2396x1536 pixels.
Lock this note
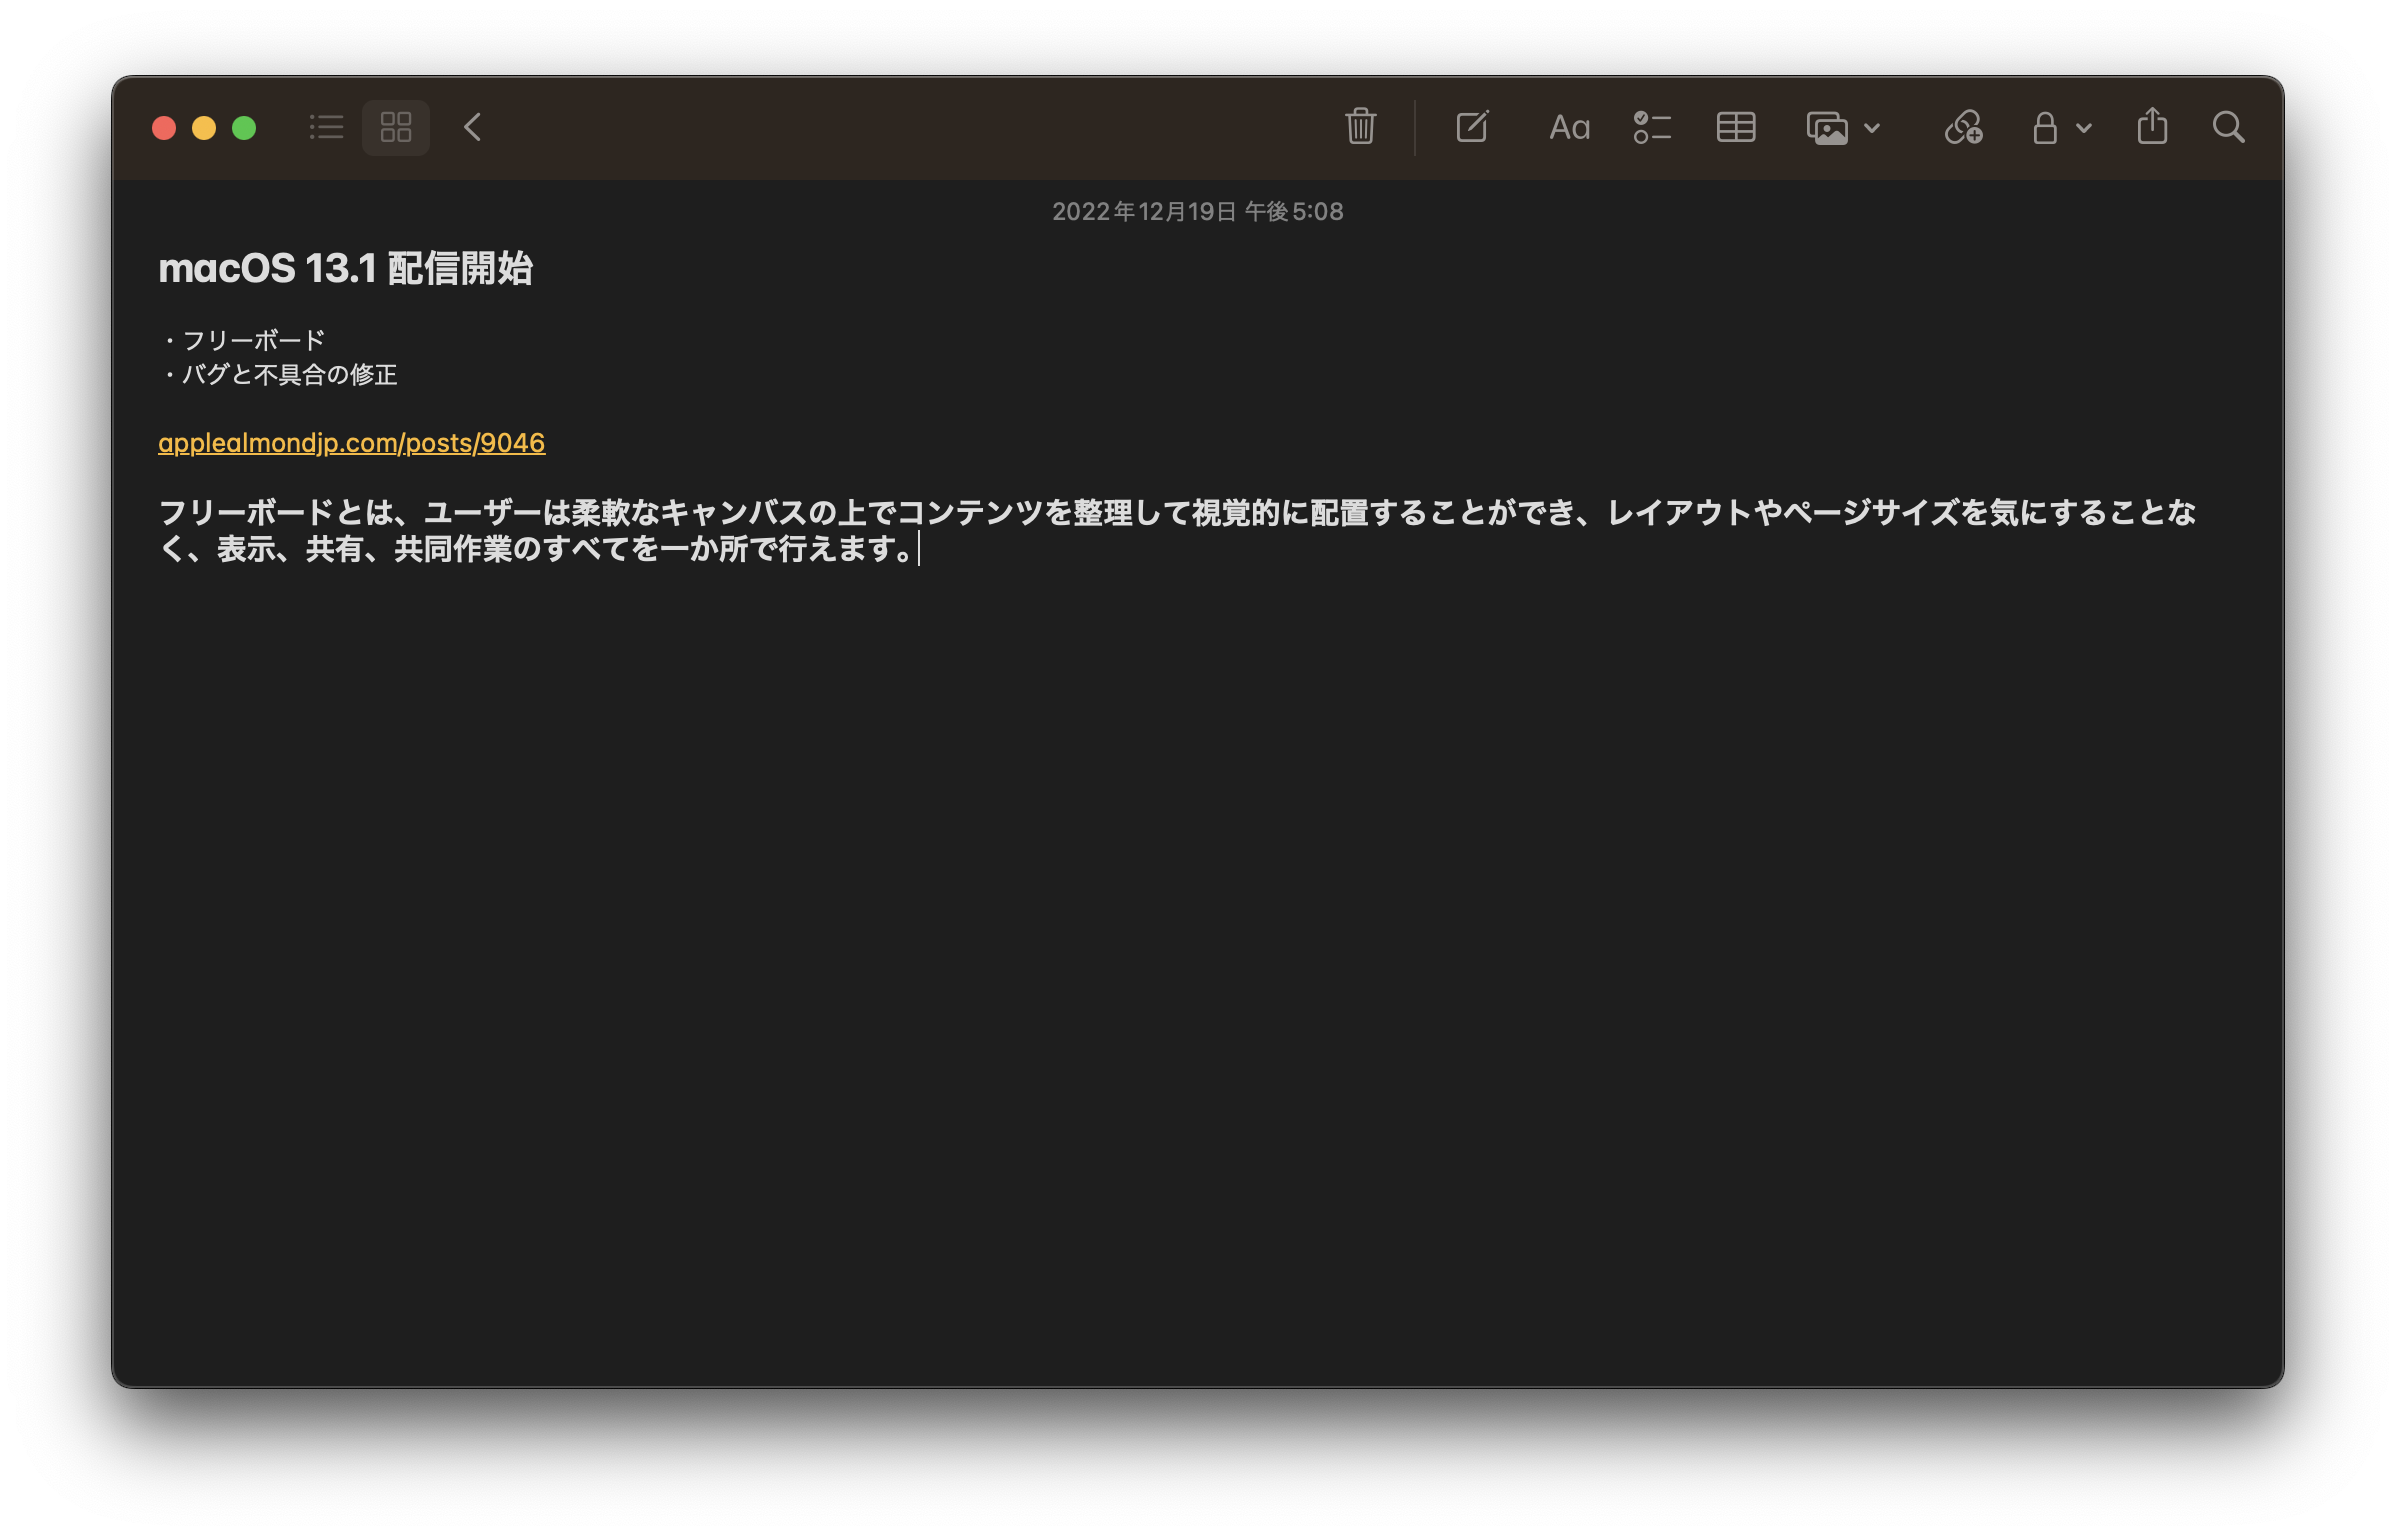(2045, 127)
